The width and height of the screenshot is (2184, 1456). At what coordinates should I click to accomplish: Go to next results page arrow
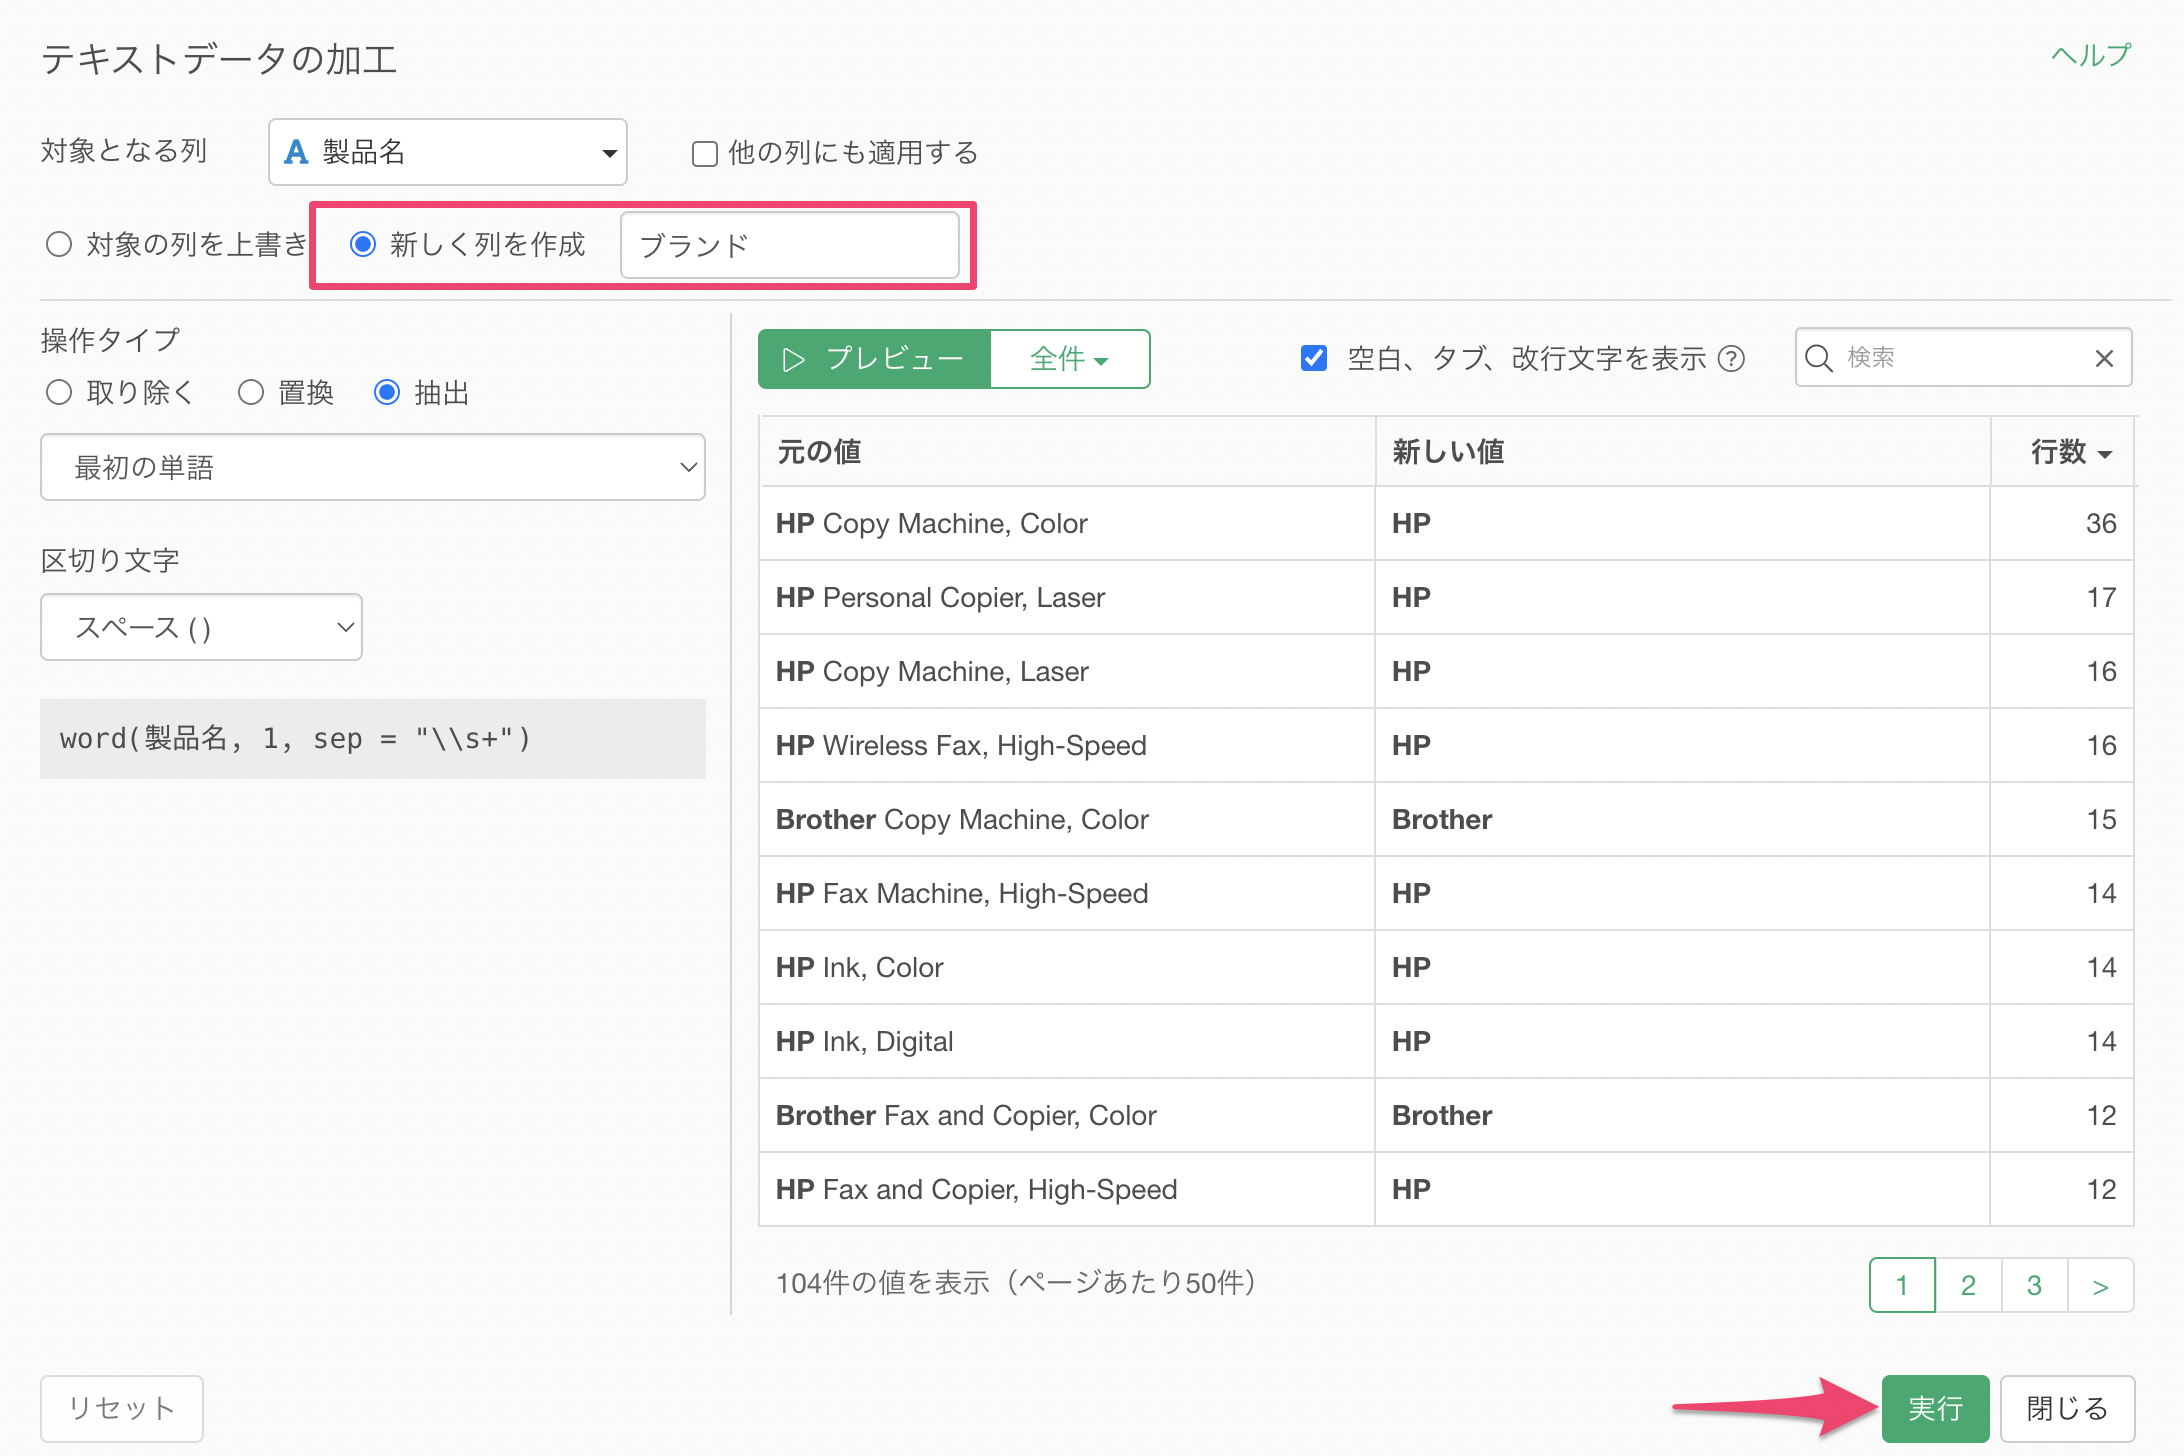(2100, 1285)
